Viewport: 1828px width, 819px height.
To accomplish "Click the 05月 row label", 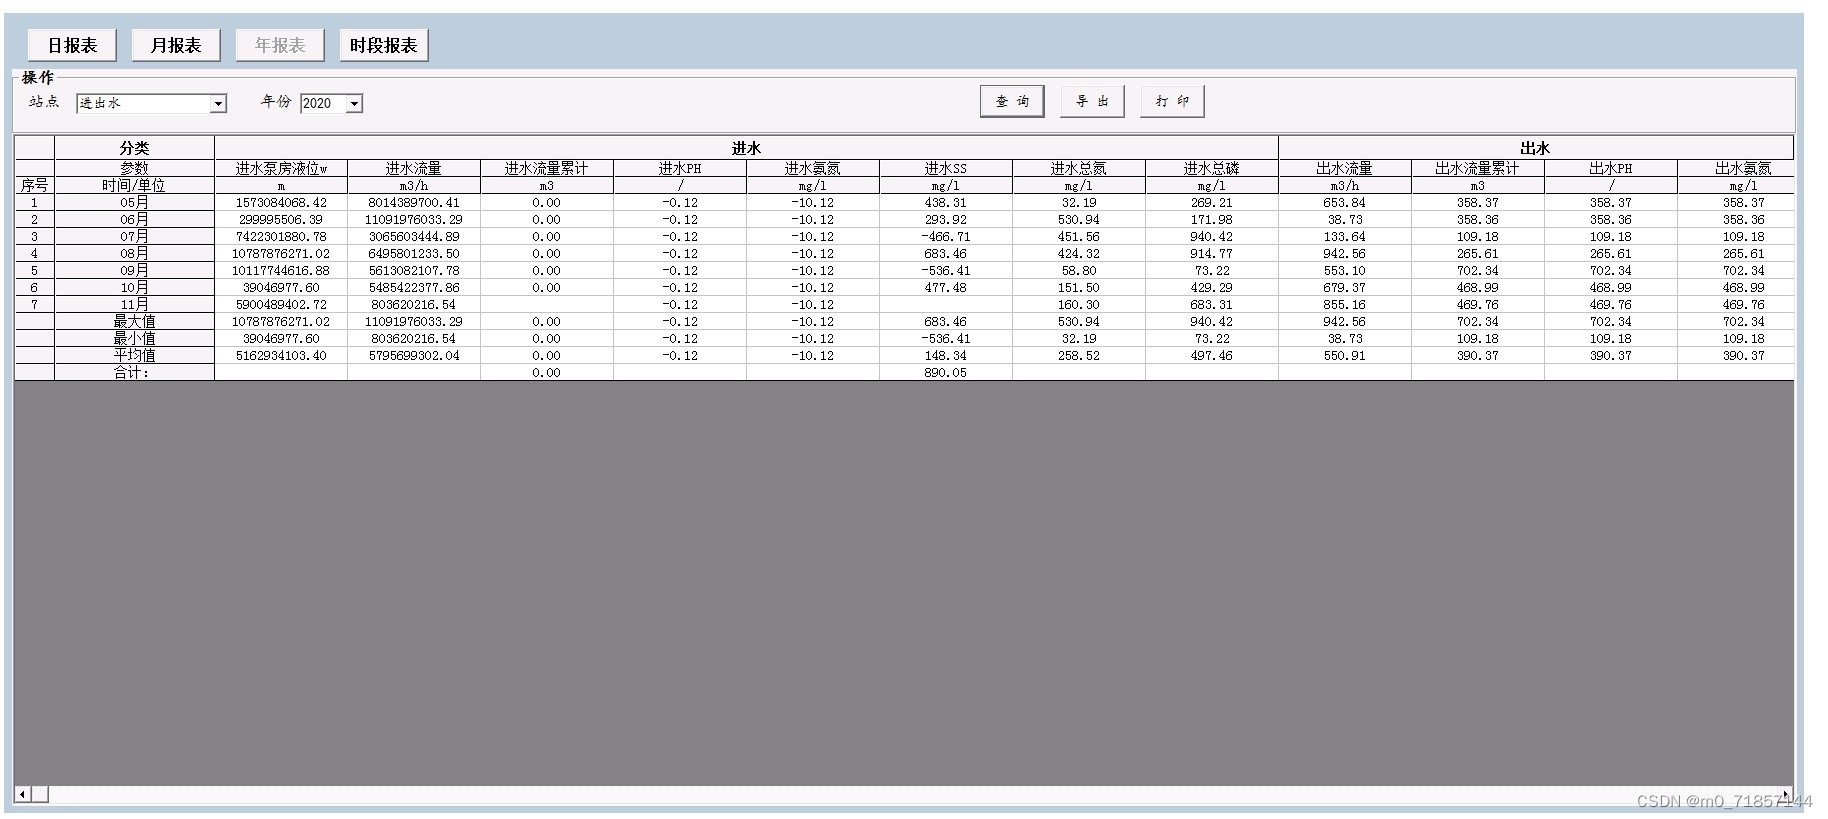I will [x=134, y=203].
